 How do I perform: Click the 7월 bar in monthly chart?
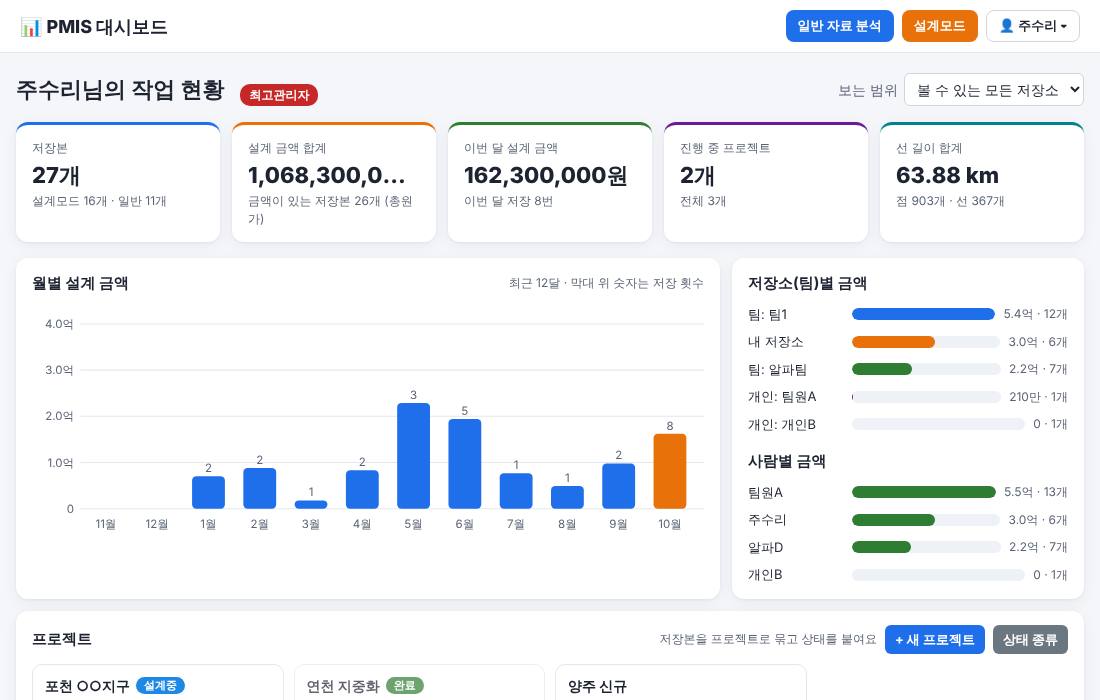pos(516,491)
